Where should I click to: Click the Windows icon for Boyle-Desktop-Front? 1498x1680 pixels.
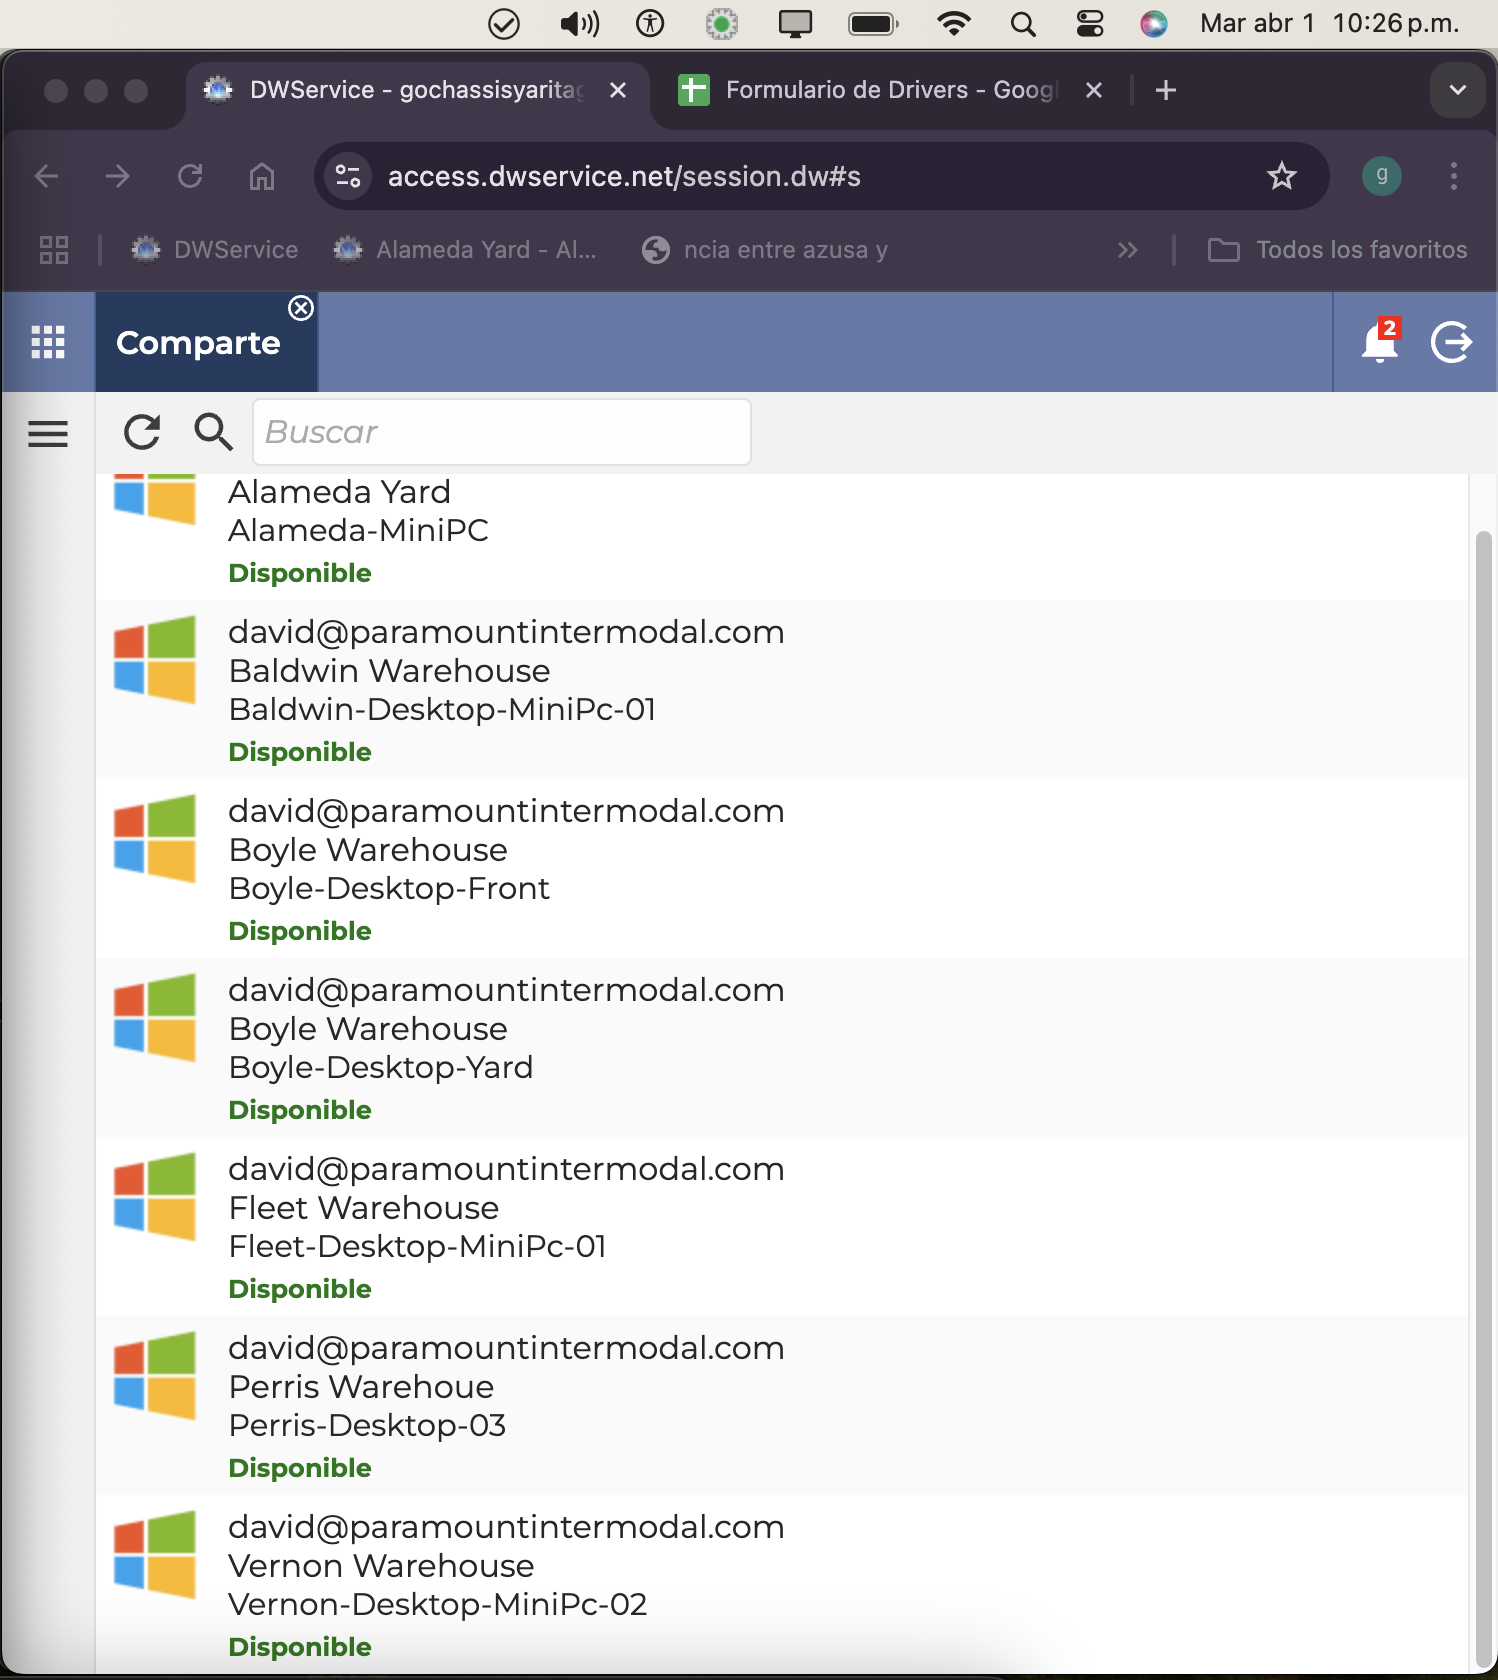pos(155,838)
